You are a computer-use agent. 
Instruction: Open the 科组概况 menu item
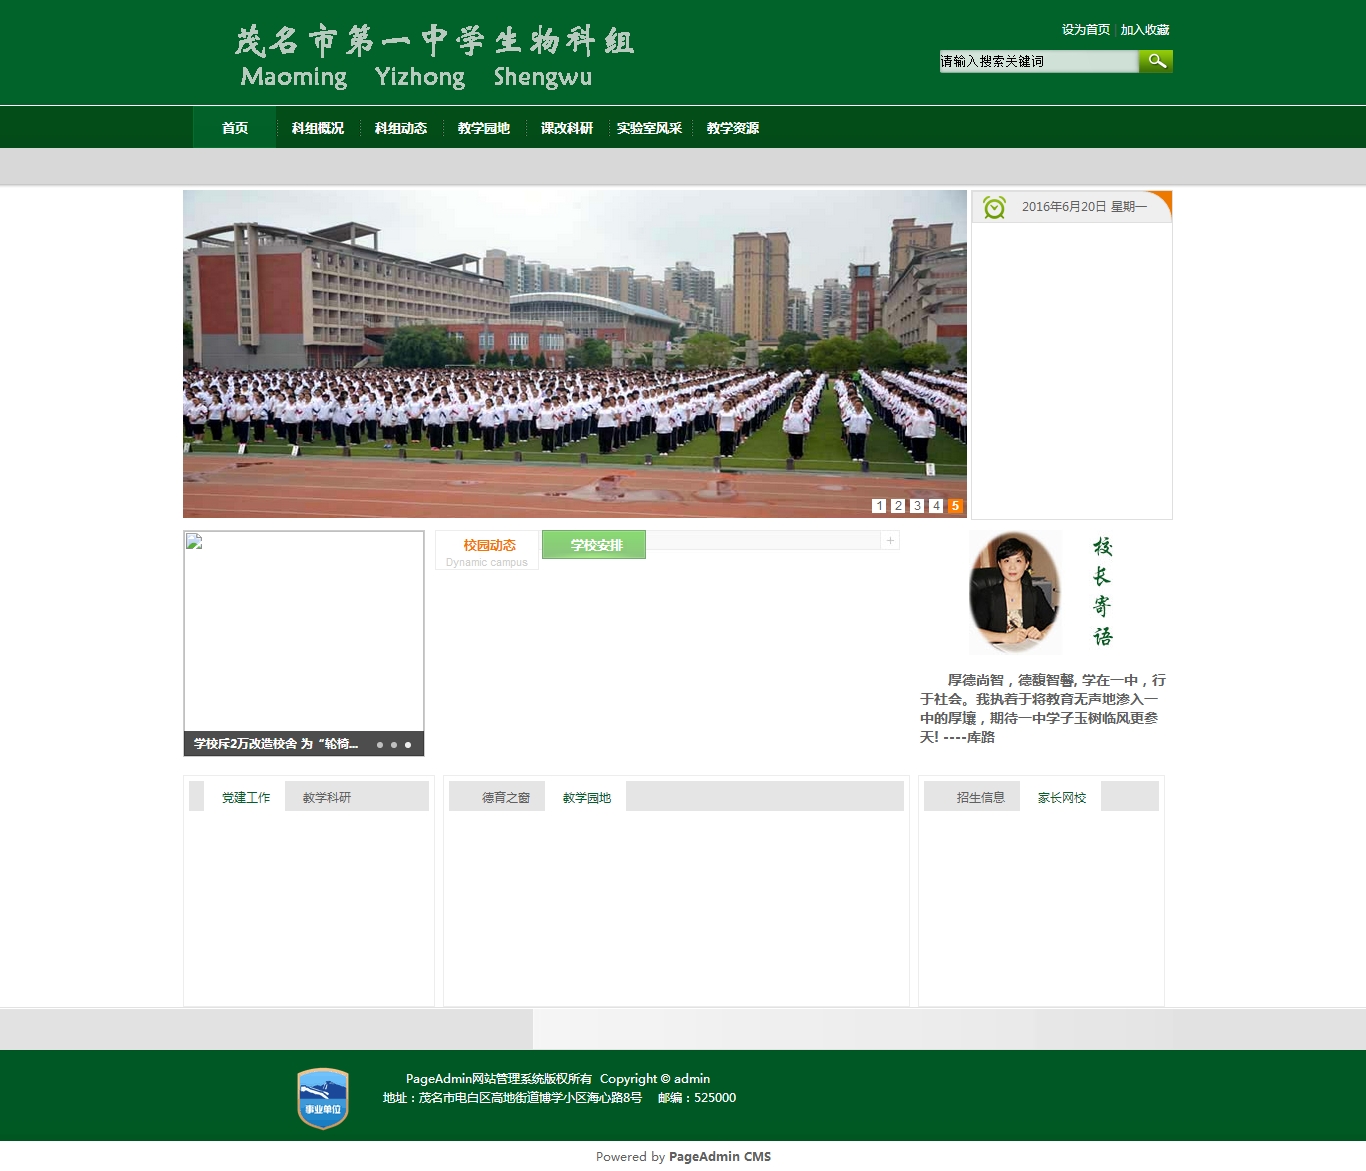(318, 128)
